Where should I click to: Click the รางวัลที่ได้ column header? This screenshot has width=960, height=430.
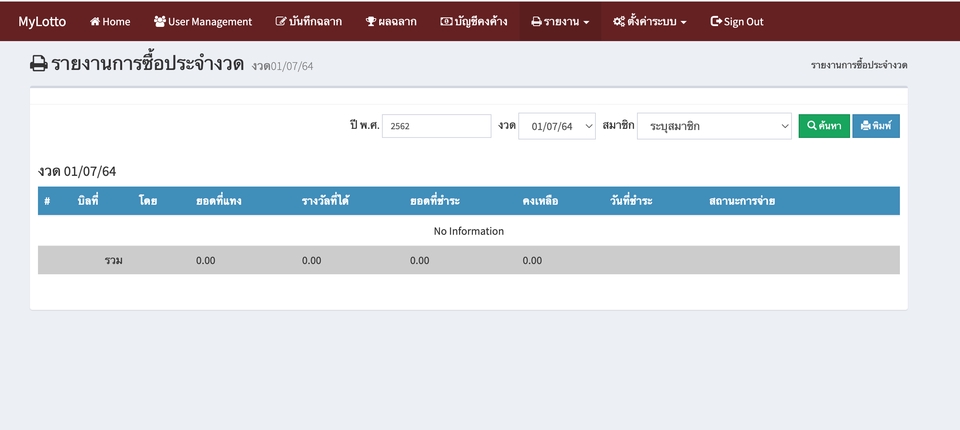coord(325,201)
